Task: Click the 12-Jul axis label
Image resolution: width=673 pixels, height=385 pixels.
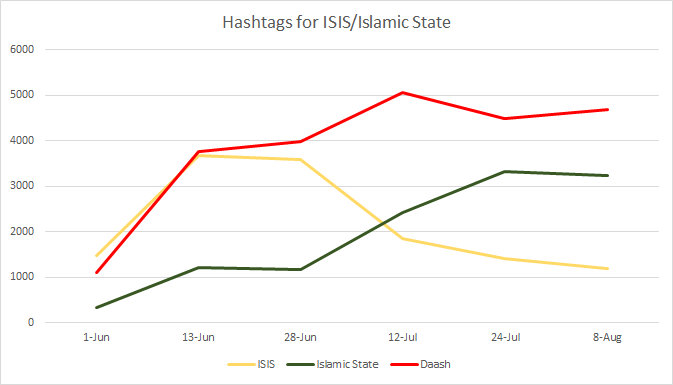Action: [x=403, y=337]
